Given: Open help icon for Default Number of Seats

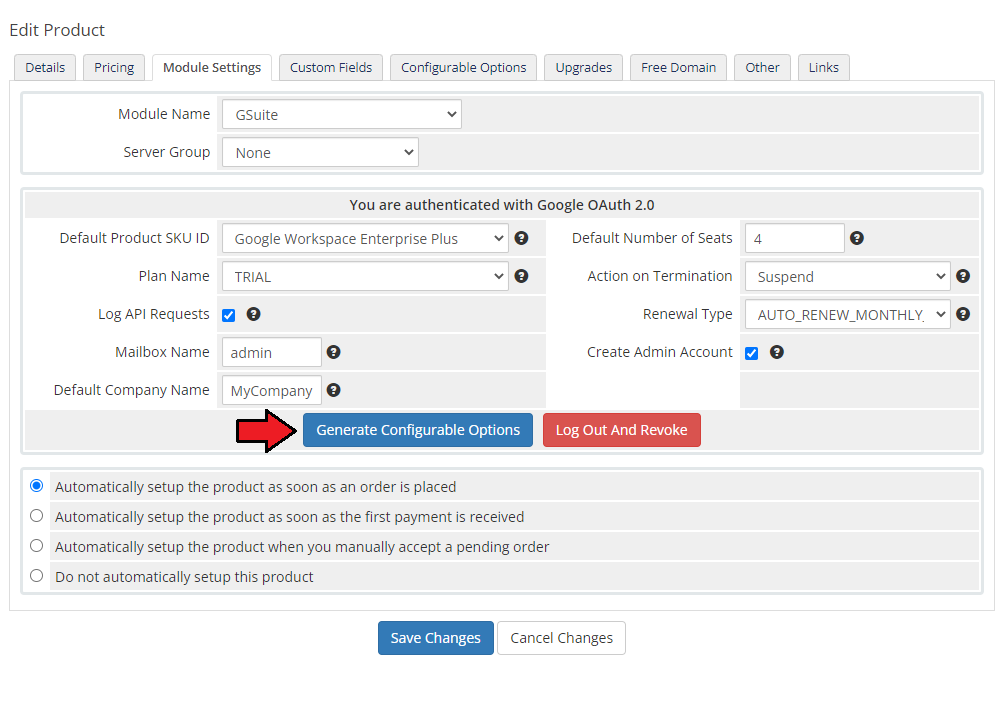Looking at the screenshot, I should (x=857, y=238).
